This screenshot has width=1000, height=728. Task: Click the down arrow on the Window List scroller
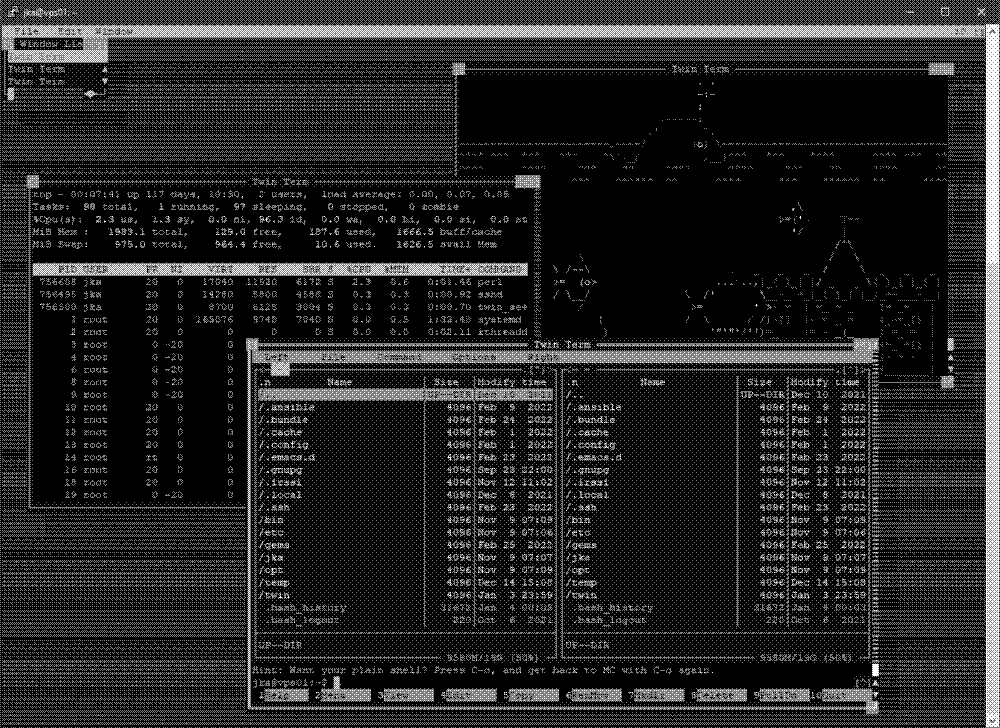(x=105, y=81)
